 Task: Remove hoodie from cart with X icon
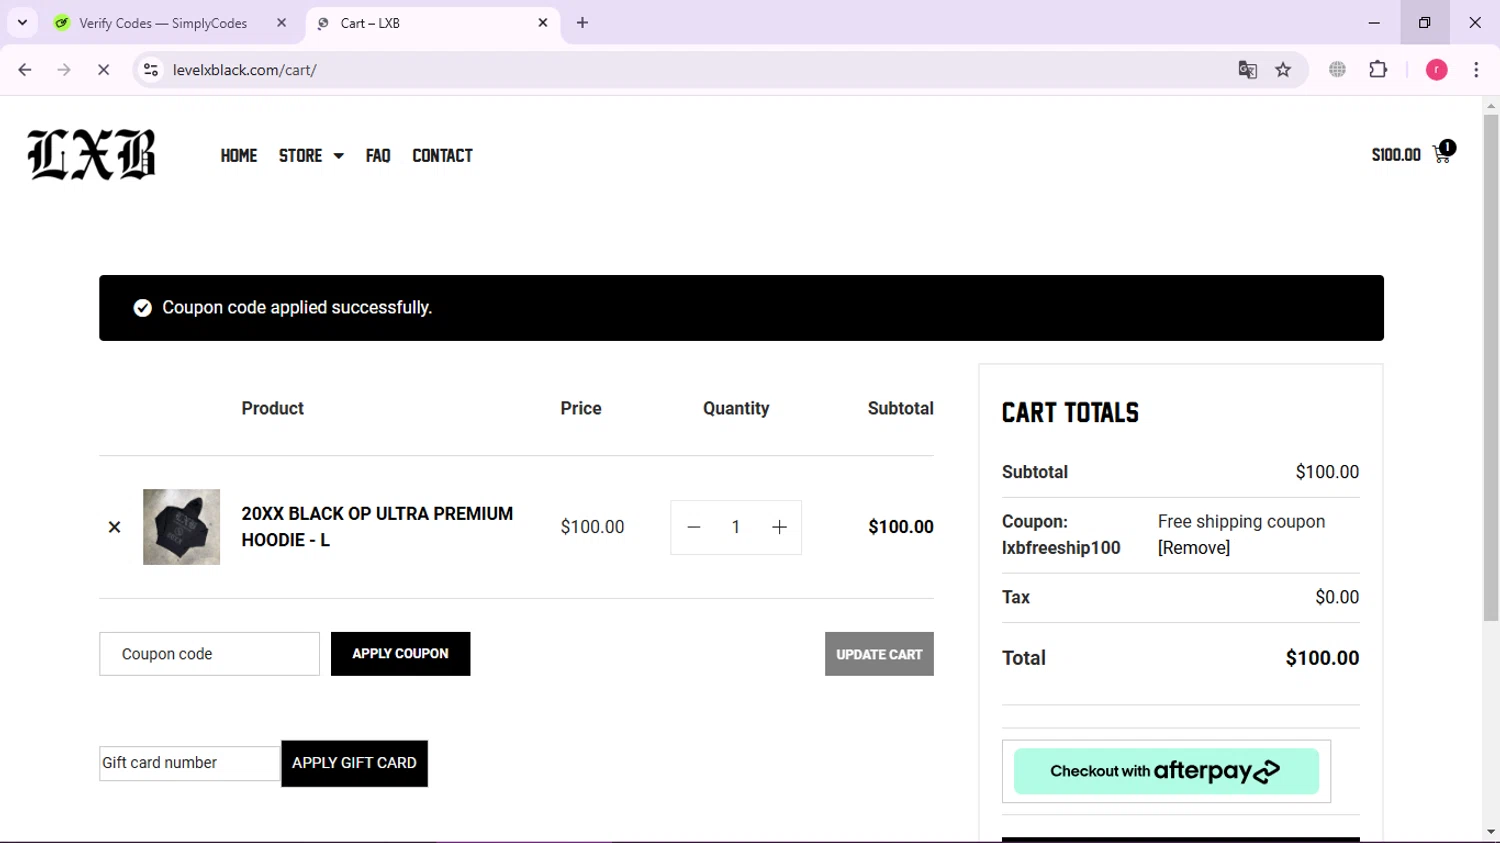(114, 527)
